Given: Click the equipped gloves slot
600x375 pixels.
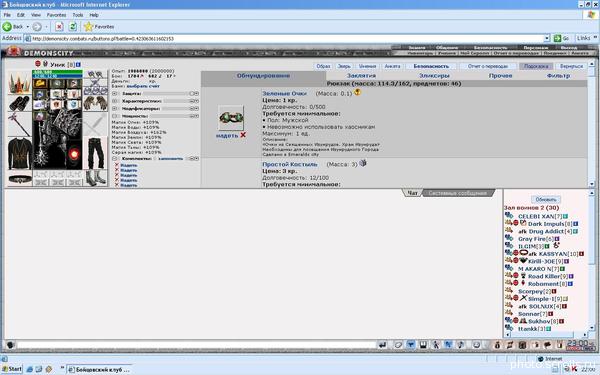Looking at the screenshot, I should [96, 103].
